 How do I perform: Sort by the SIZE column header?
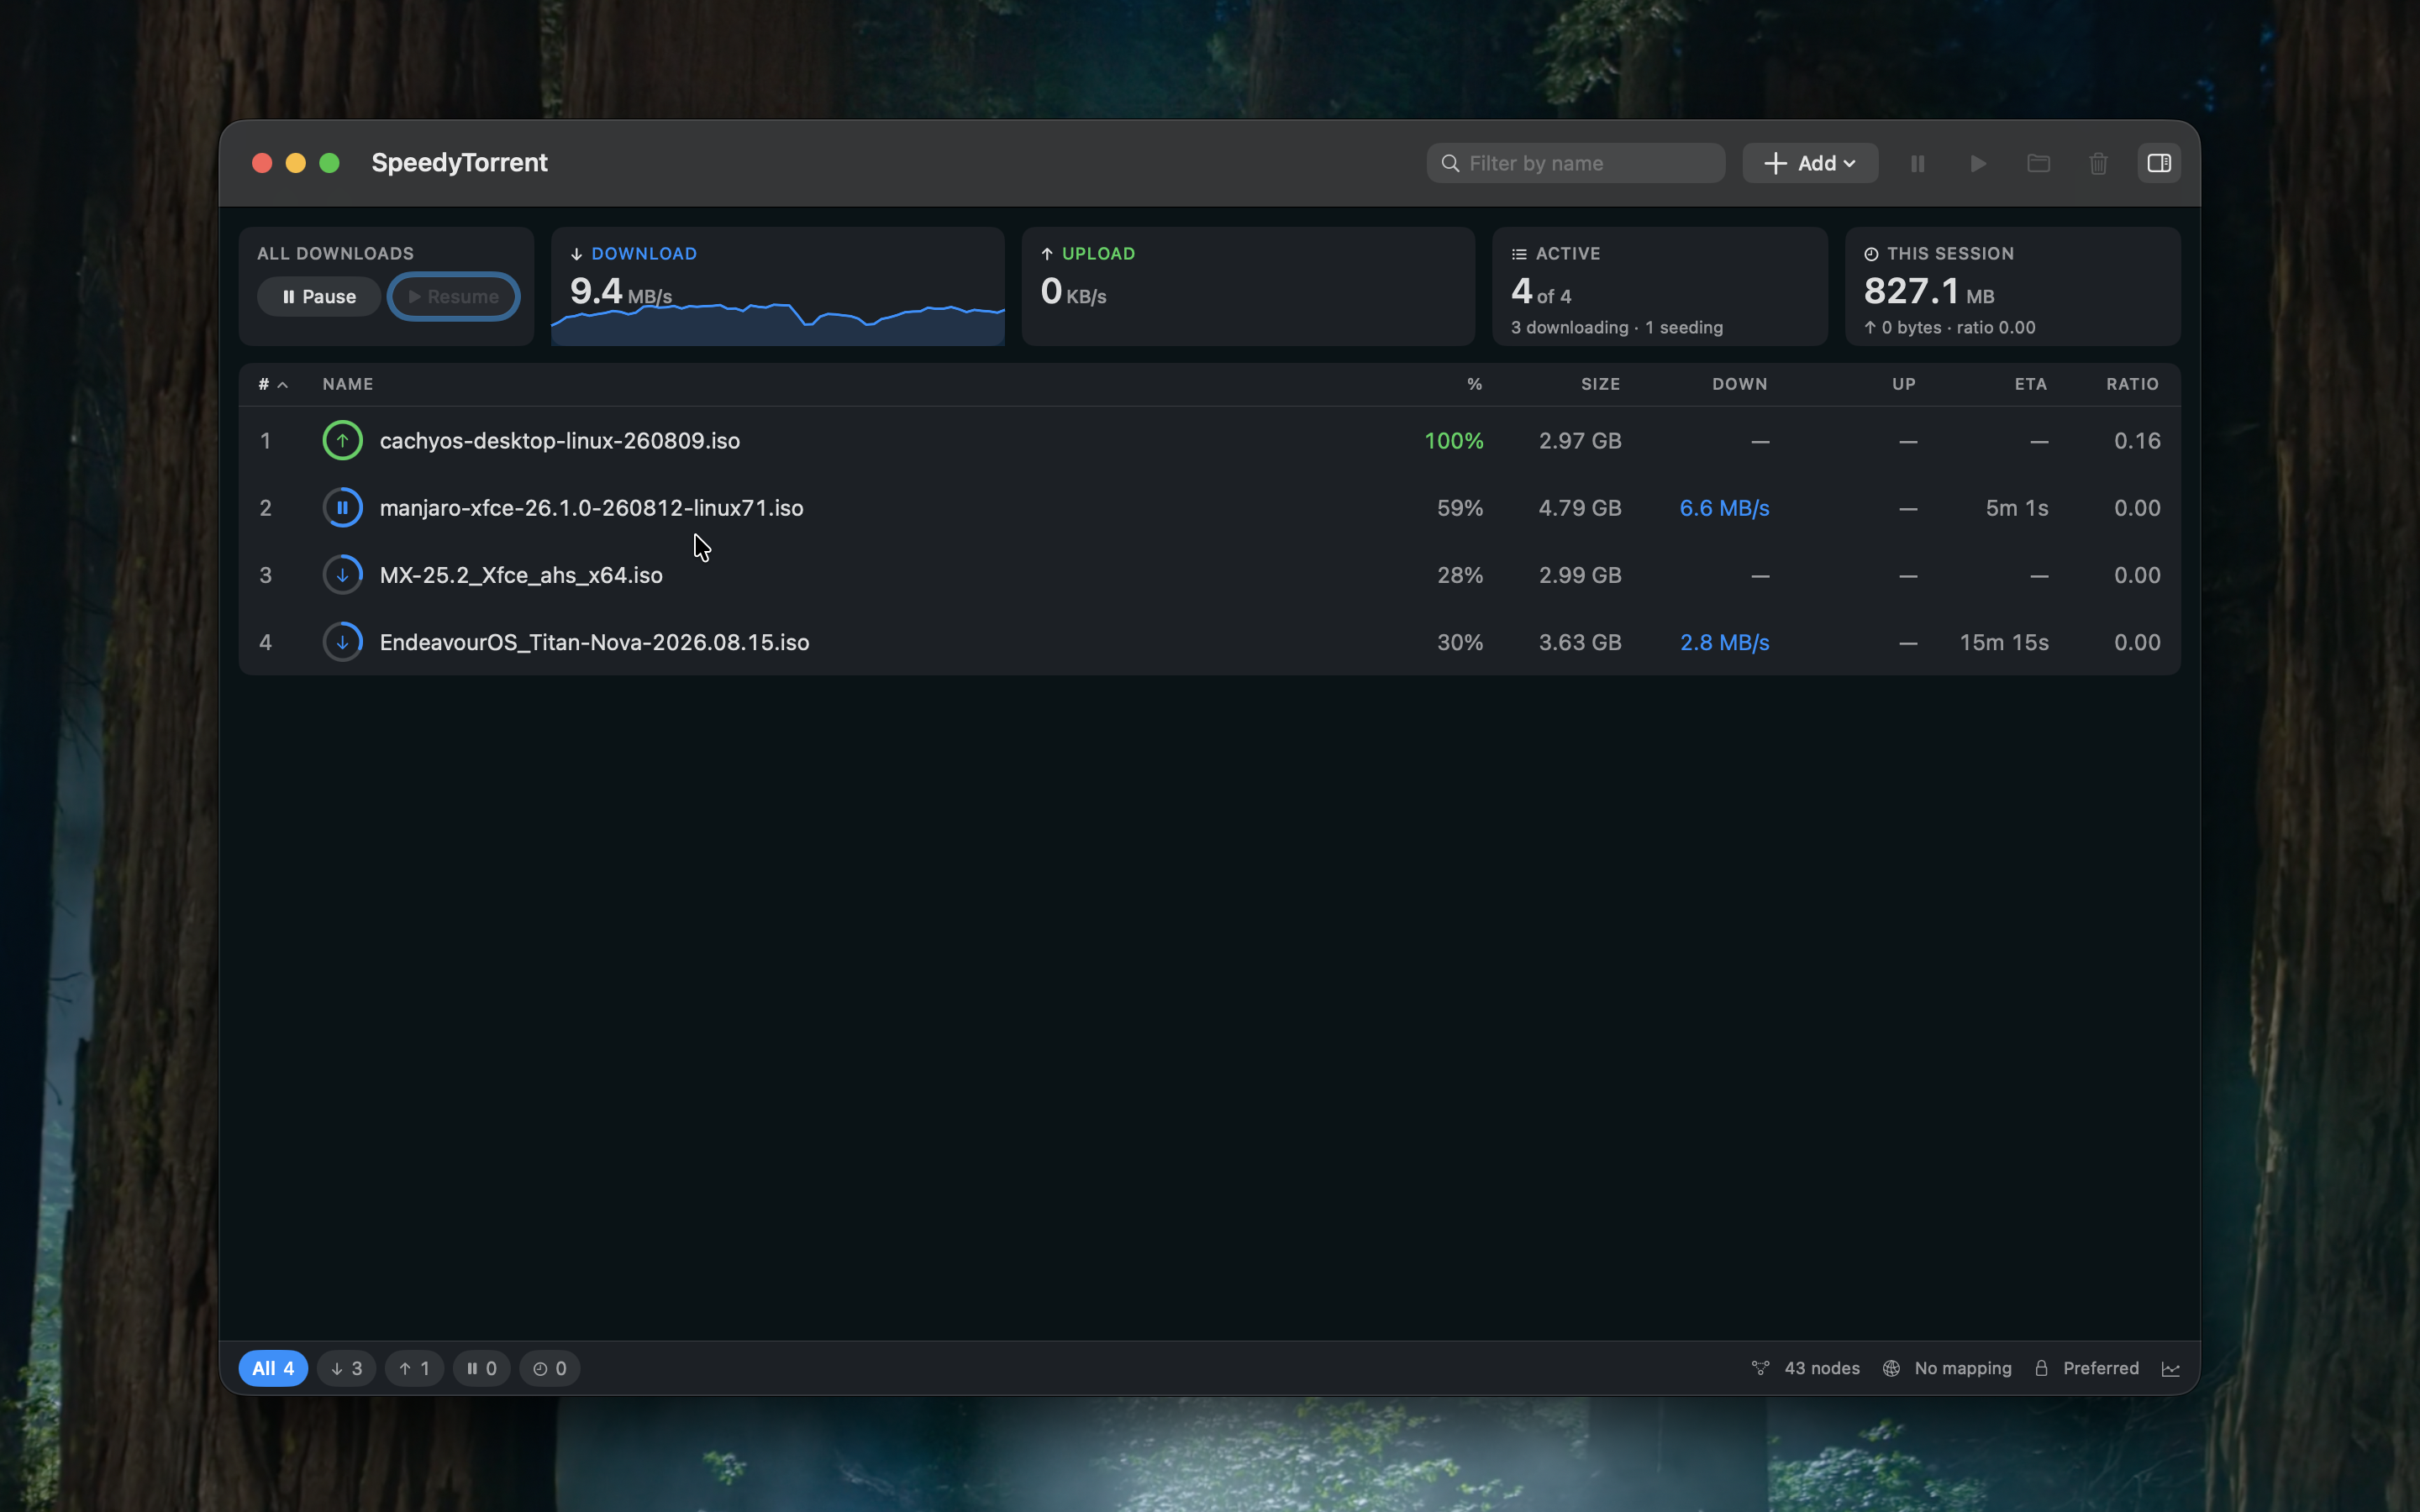tap(1600, 384)
